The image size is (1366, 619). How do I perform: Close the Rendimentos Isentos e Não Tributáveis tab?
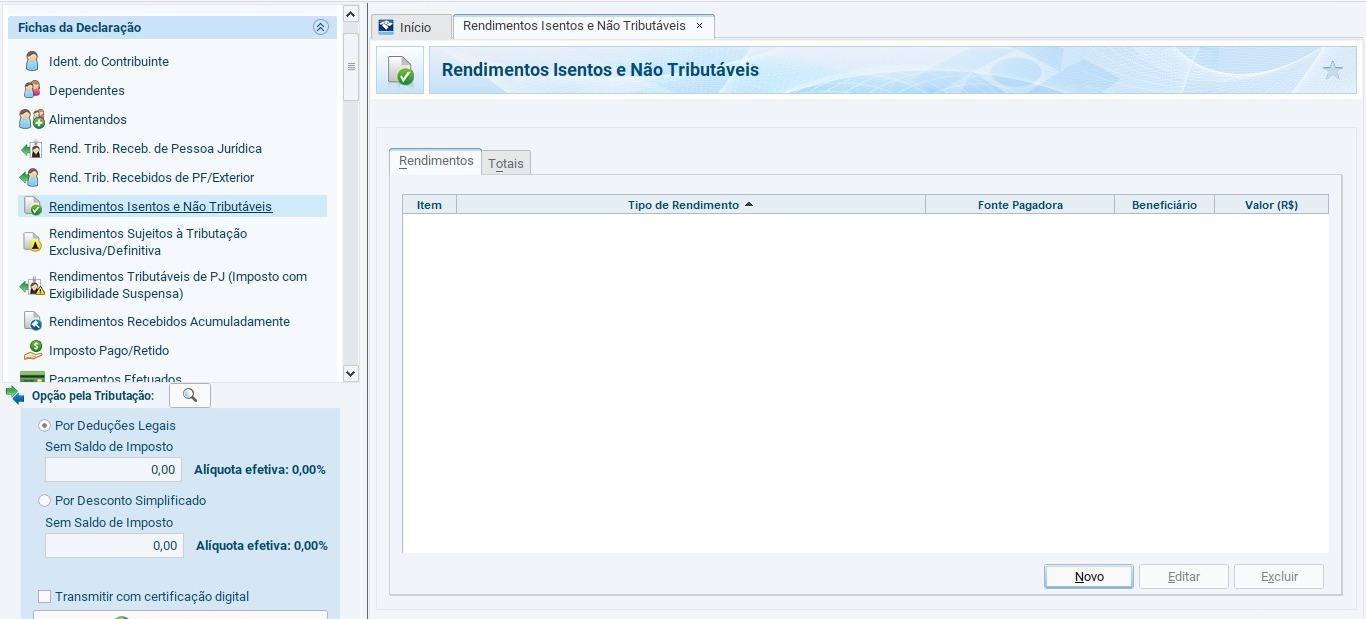[699, 26]
